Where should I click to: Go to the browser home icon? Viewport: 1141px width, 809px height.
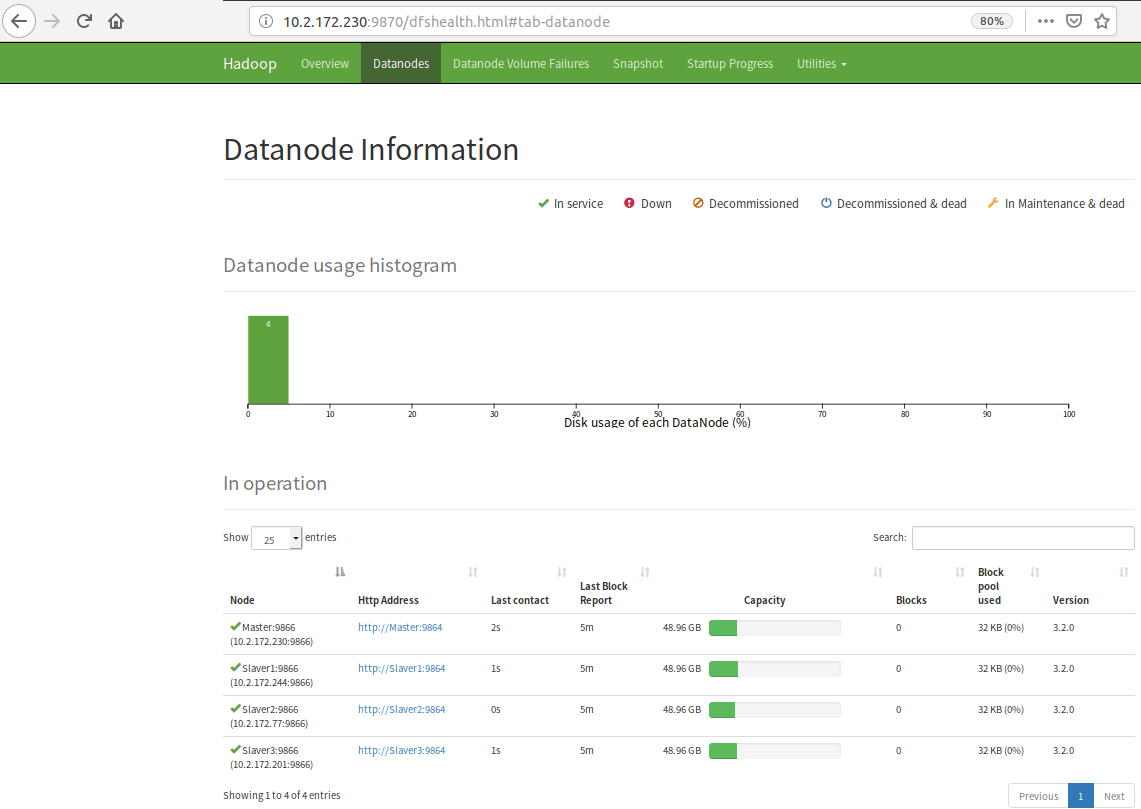tap(116, 21)
